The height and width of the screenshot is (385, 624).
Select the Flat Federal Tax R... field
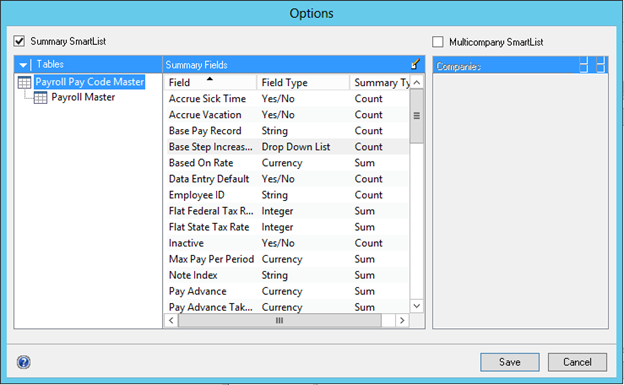coord(211,211)
